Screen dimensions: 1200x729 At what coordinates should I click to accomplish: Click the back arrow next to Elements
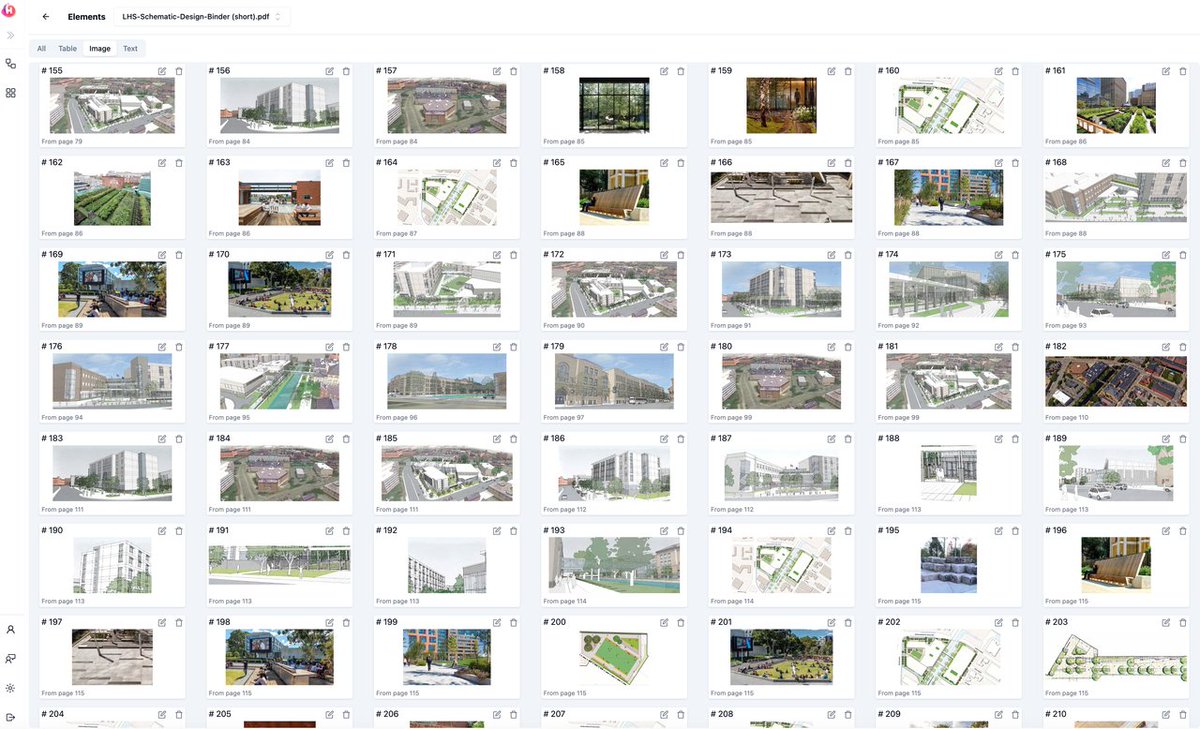pos(46,17)
